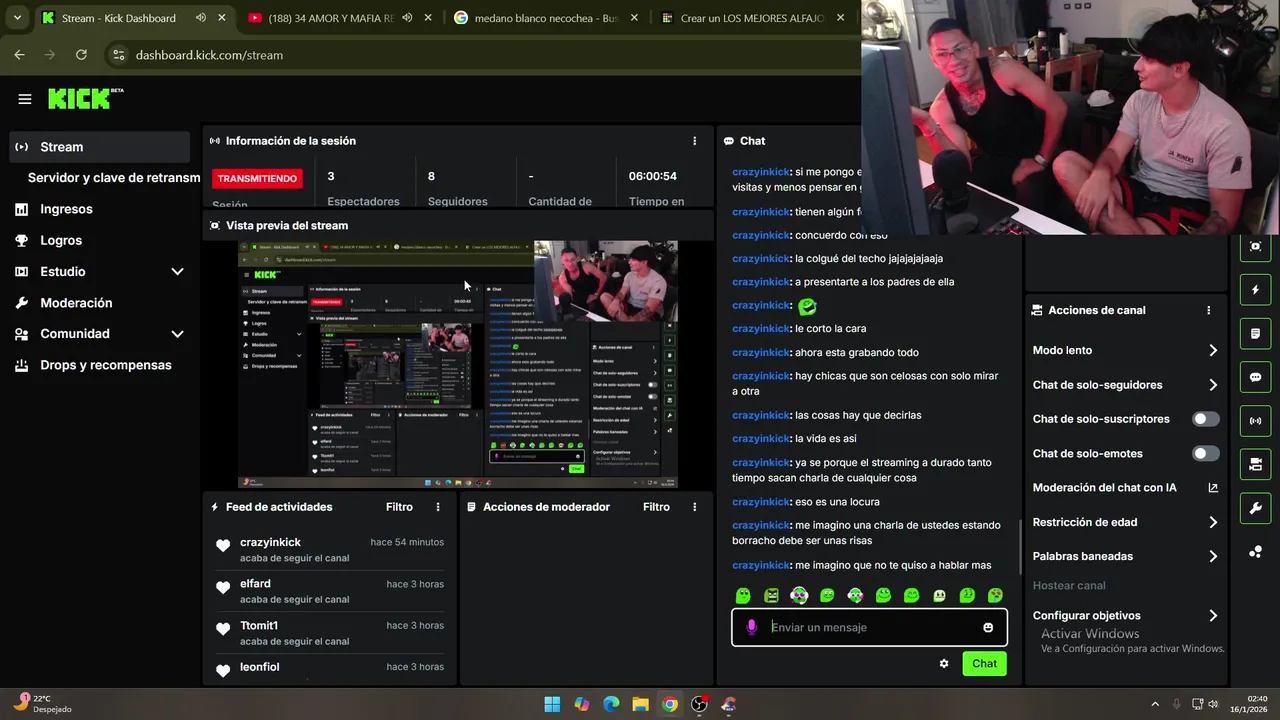Click crazyinkick name on 'eso es una locura'

(x=761, y=502)
